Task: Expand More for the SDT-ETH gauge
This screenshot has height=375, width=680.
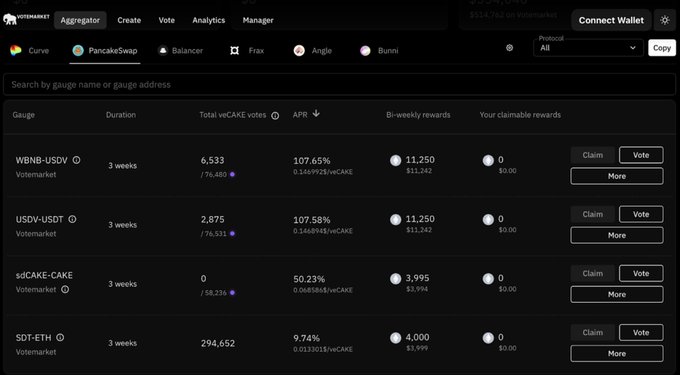Action: point(617,354)
